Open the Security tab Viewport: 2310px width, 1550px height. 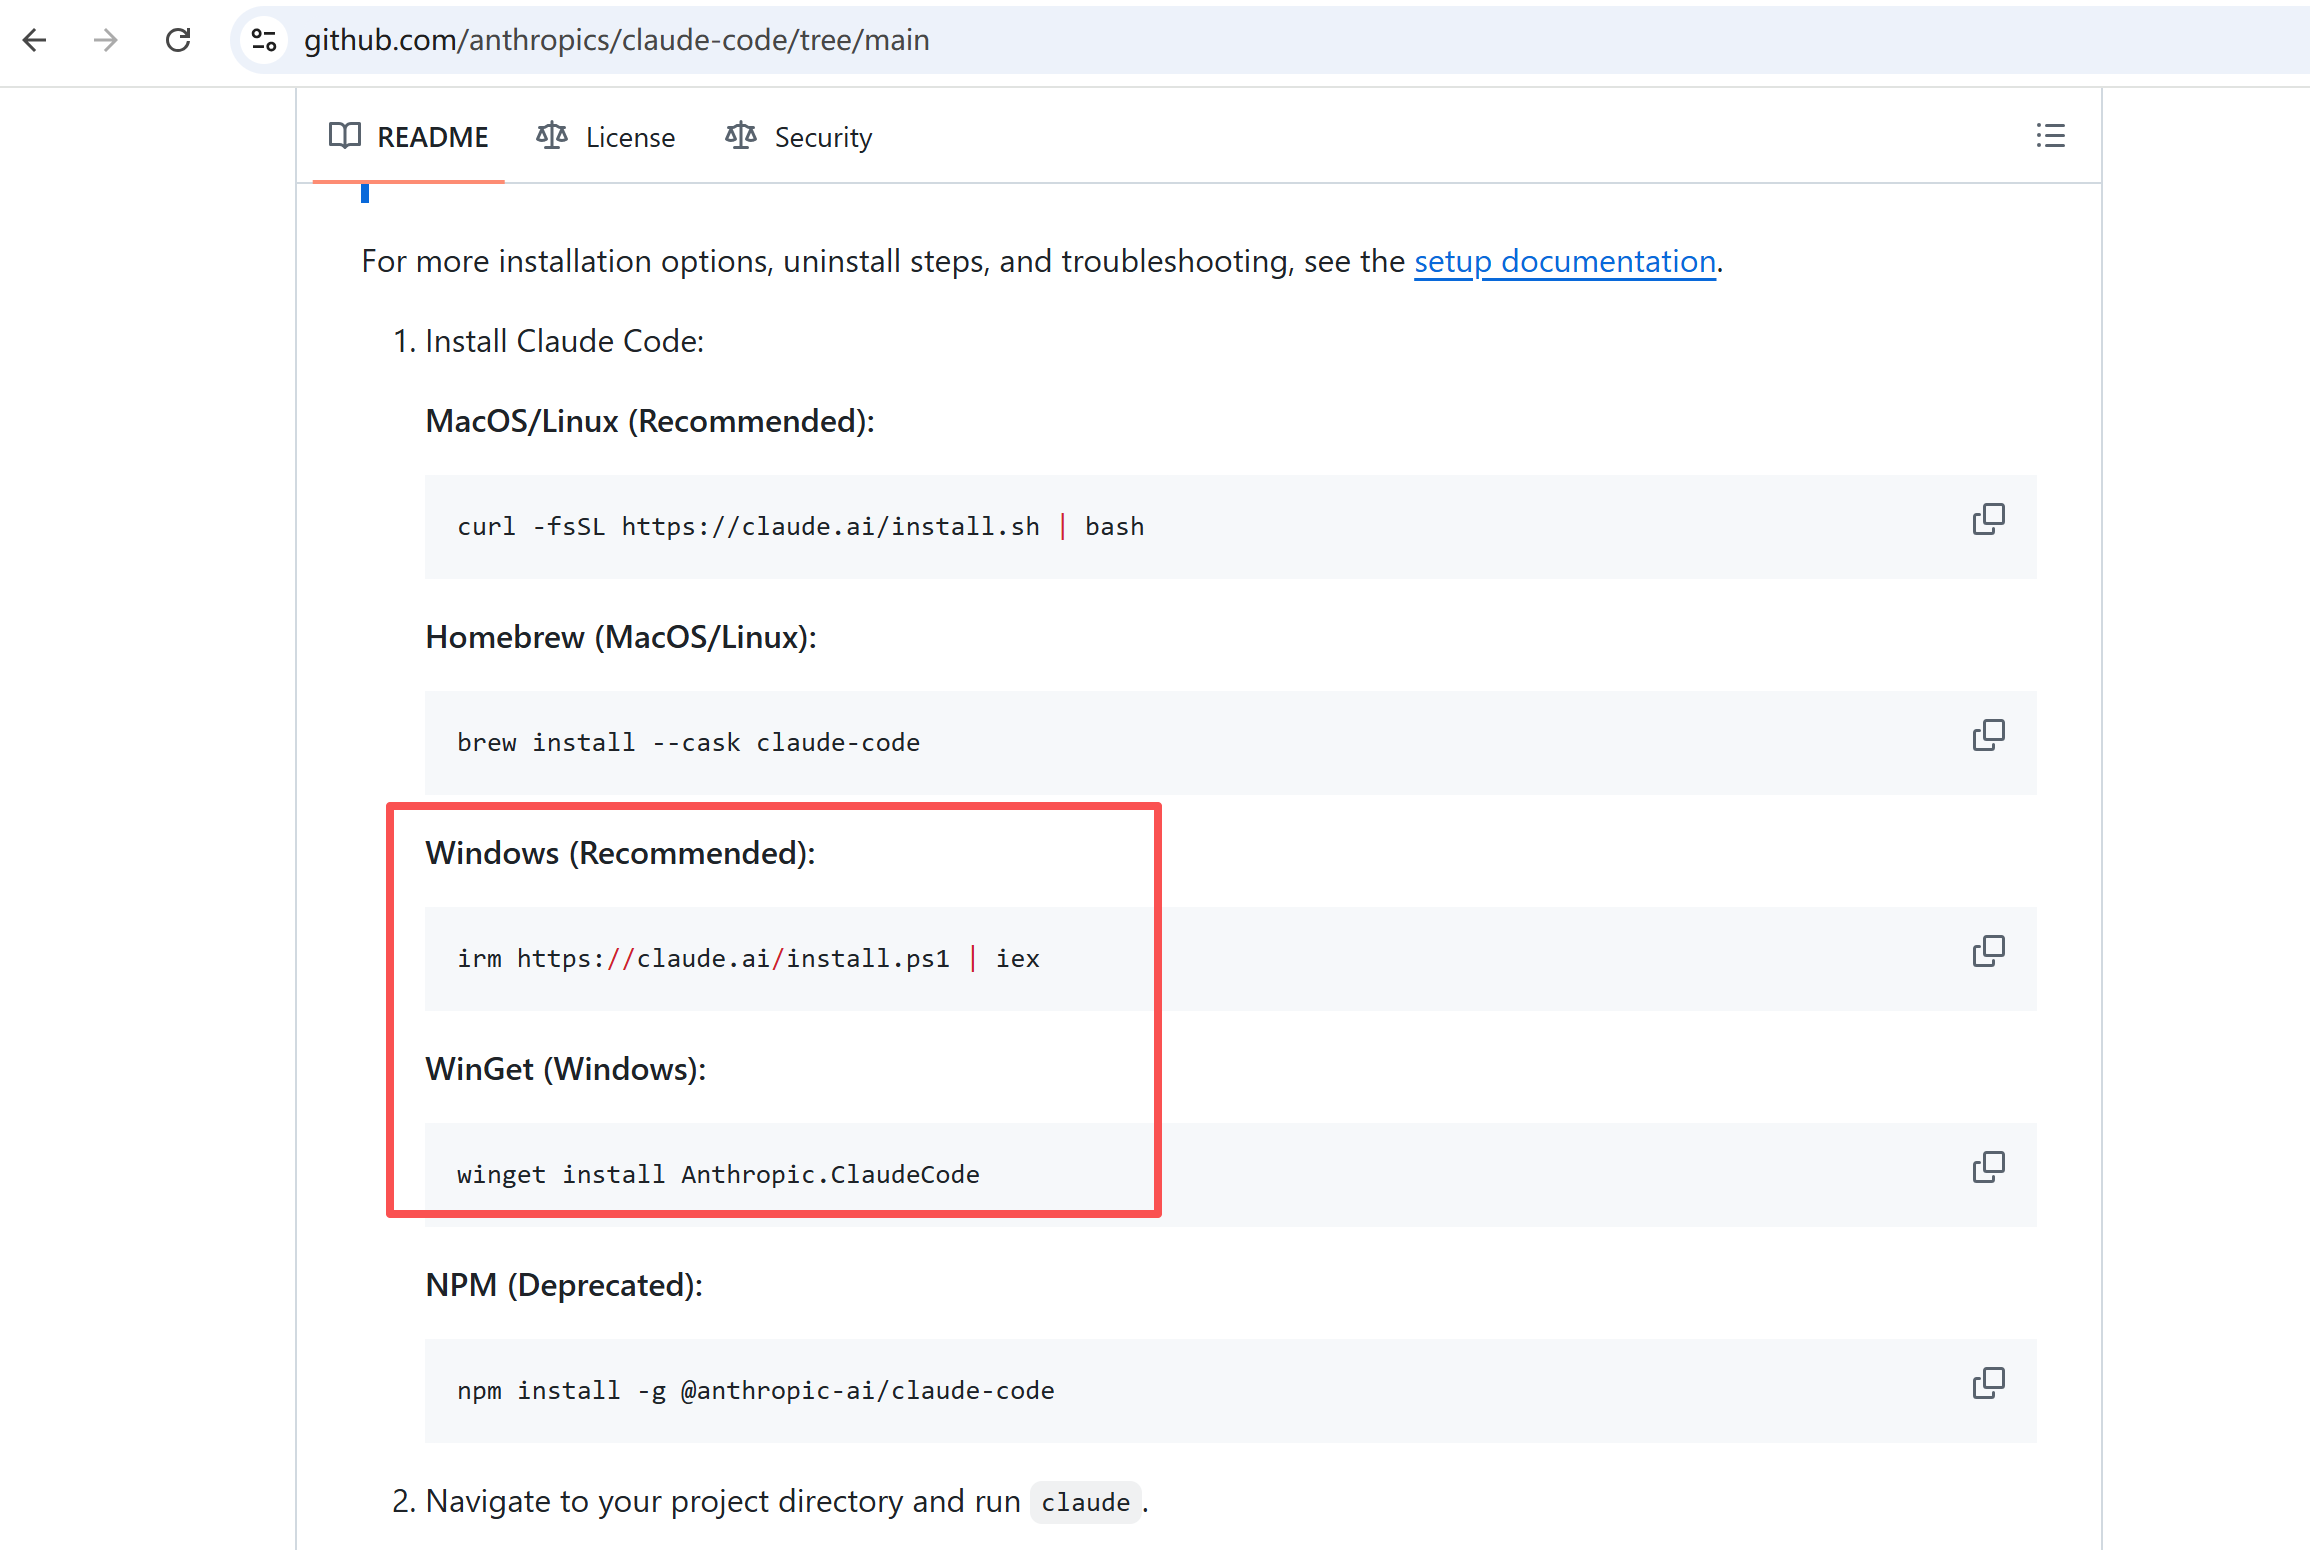point(799,137)
